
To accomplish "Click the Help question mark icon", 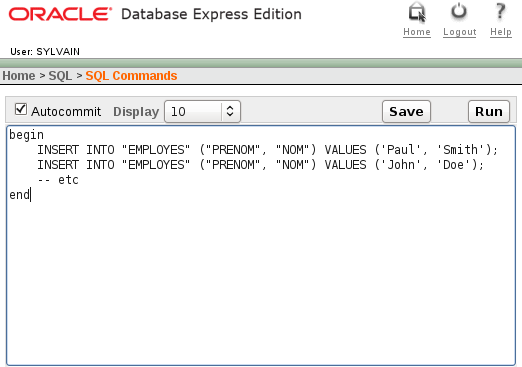I will coord(500,11).
